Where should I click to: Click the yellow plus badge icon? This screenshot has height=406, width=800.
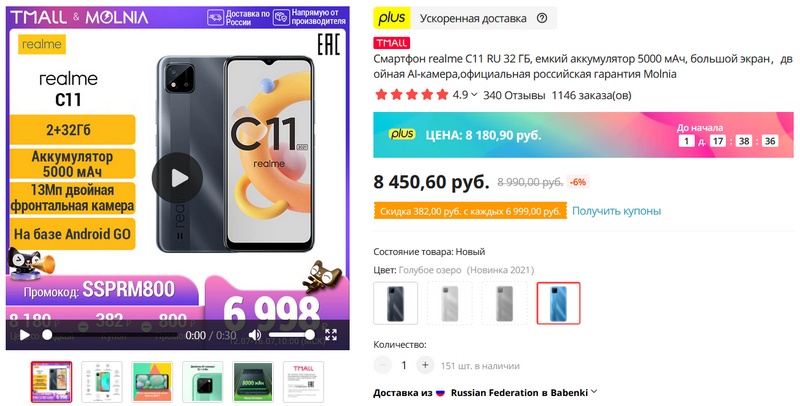pos(392,18)
